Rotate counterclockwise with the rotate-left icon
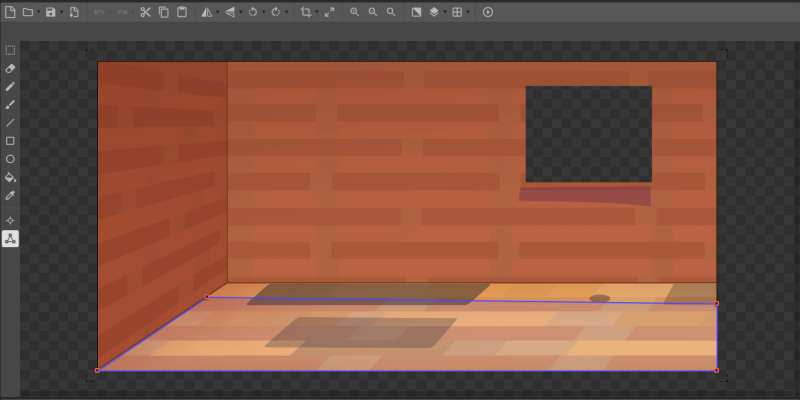This screenshot has width=800, height=400. coord(253,12)
